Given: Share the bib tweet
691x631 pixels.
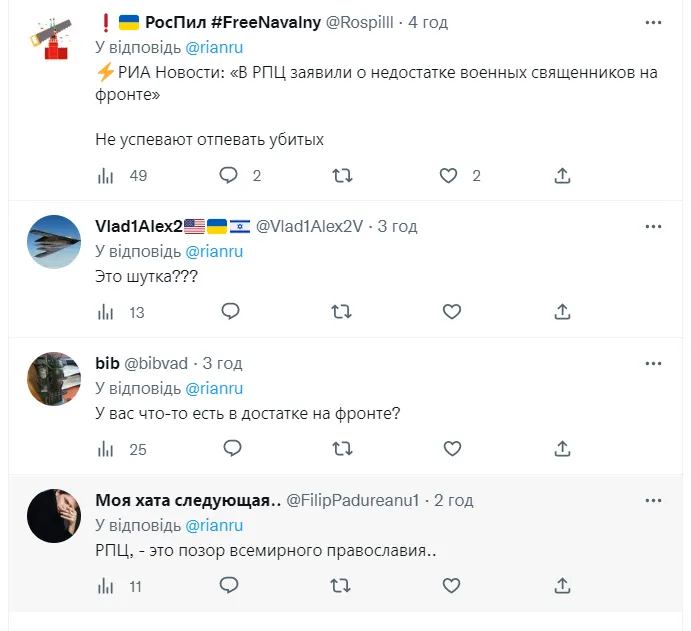Looking at the screenshot, I should point(563,449).
